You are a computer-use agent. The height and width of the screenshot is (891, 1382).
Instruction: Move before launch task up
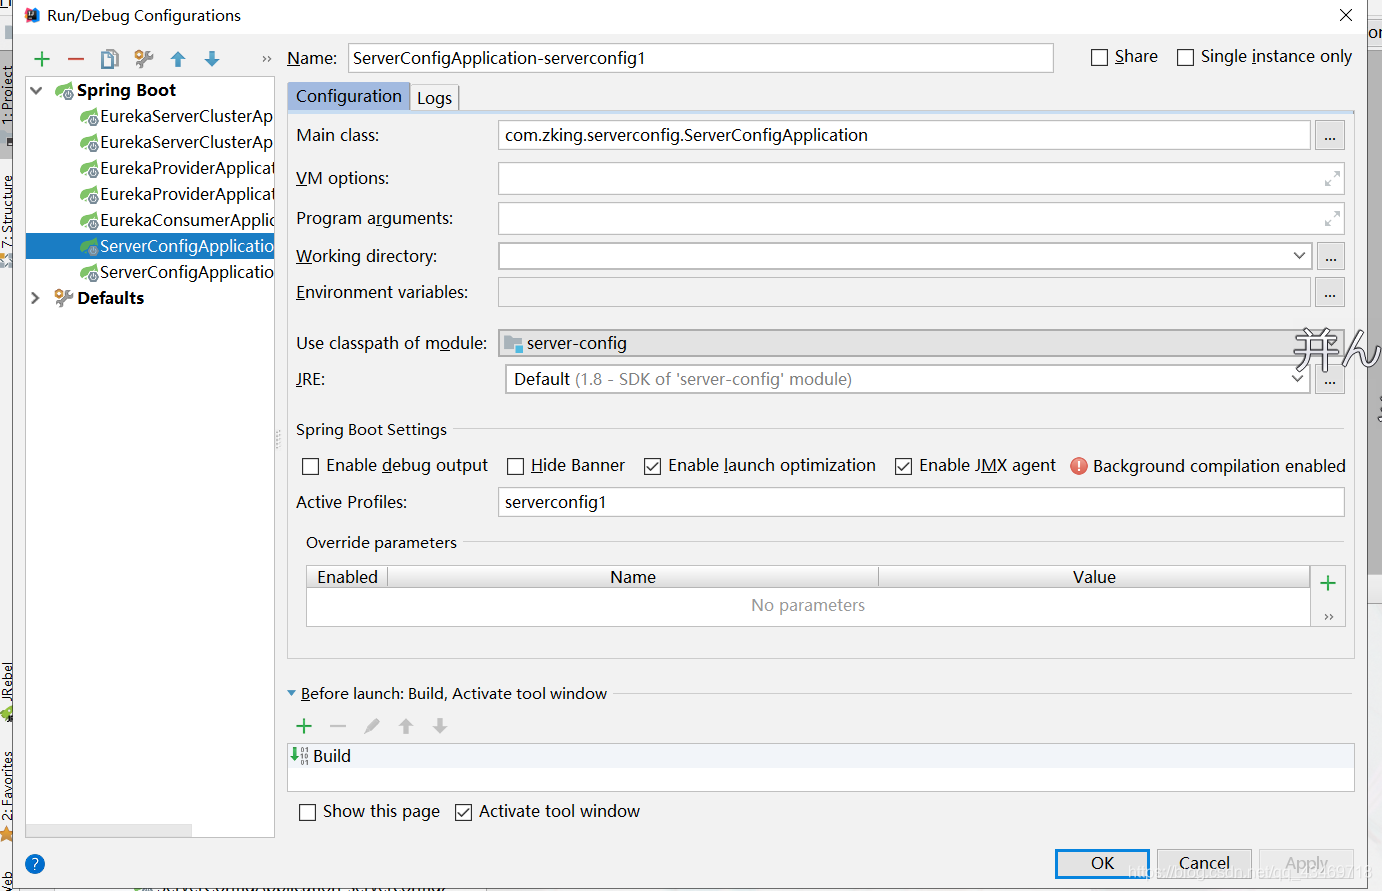[406, 726]
